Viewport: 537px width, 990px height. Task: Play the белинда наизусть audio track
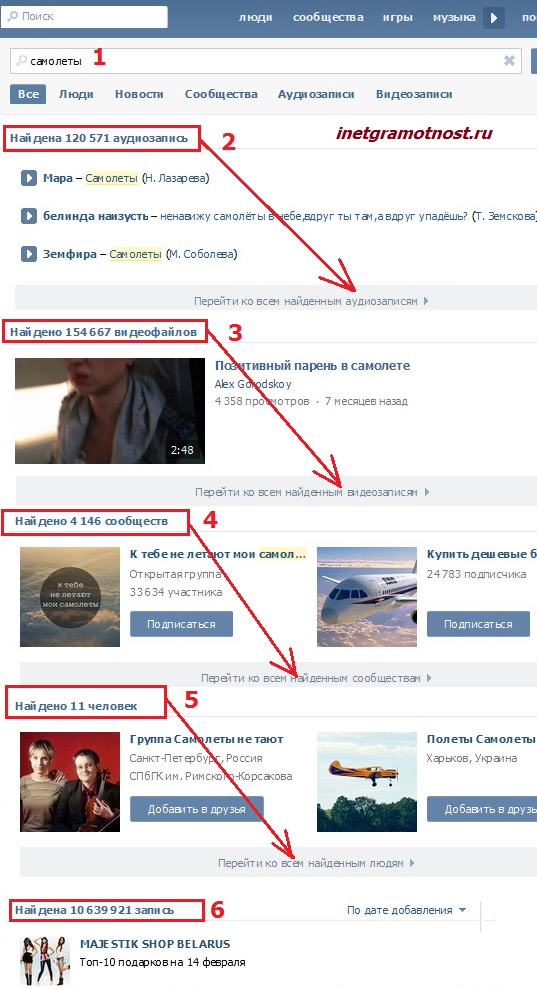point(28,216)
